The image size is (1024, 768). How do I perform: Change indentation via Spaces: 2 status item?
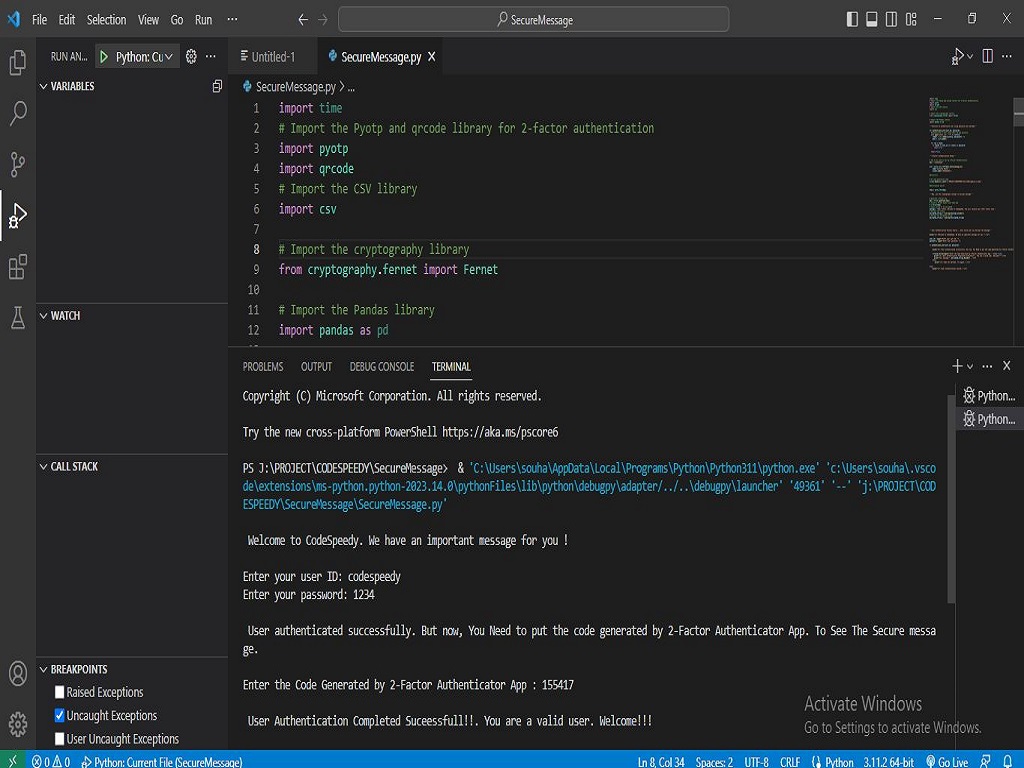pyautogui.click(x=714, y=761)
